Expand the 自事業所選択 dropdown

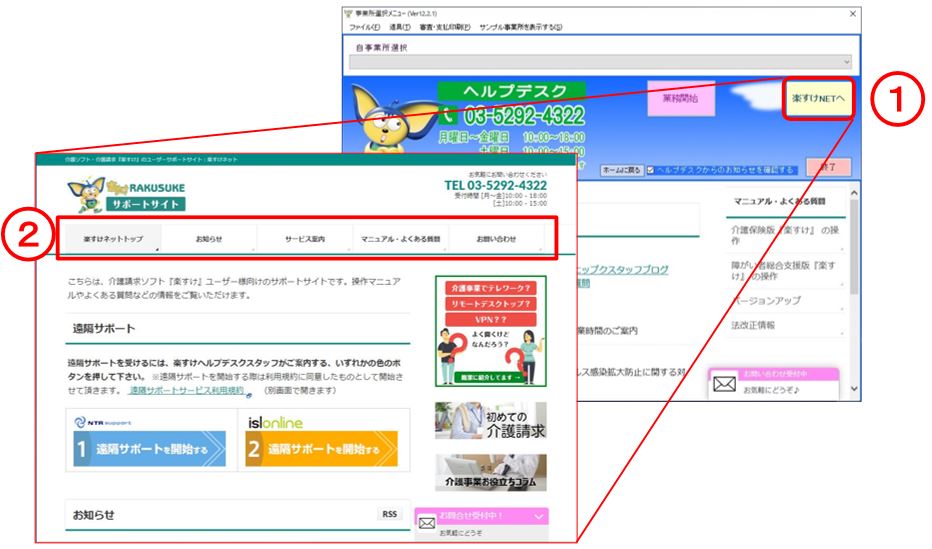coord(600,62)
